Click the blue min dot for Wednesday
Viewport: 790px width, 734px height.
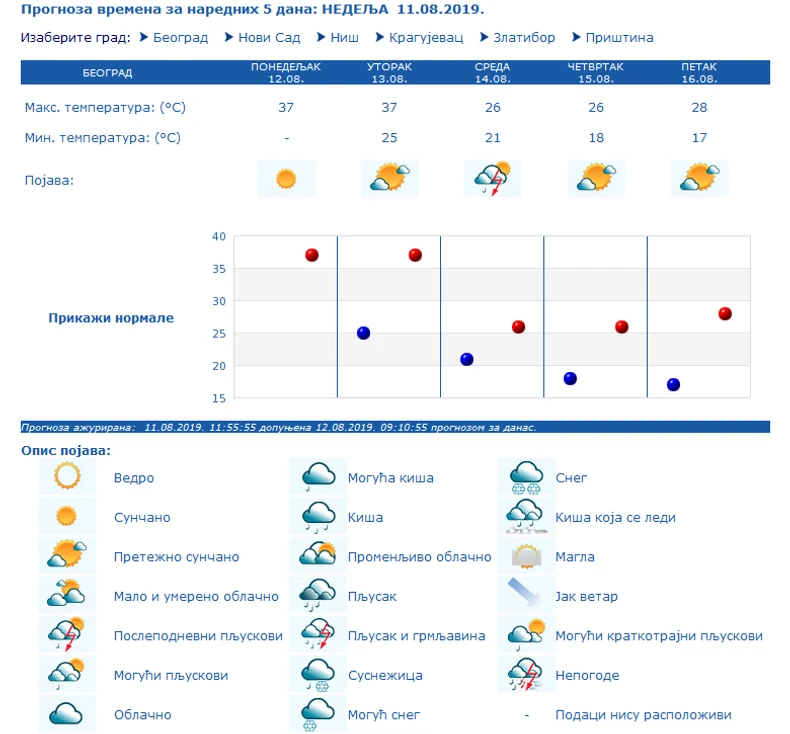(x=467, y=359)
